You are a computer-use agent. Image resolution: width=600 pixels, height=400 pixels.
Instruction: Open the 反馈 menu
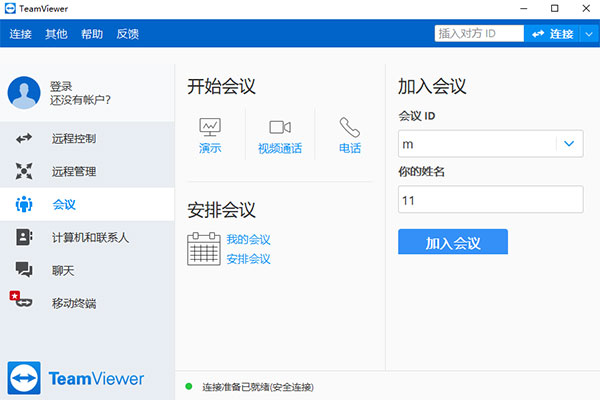coord(127,34)
